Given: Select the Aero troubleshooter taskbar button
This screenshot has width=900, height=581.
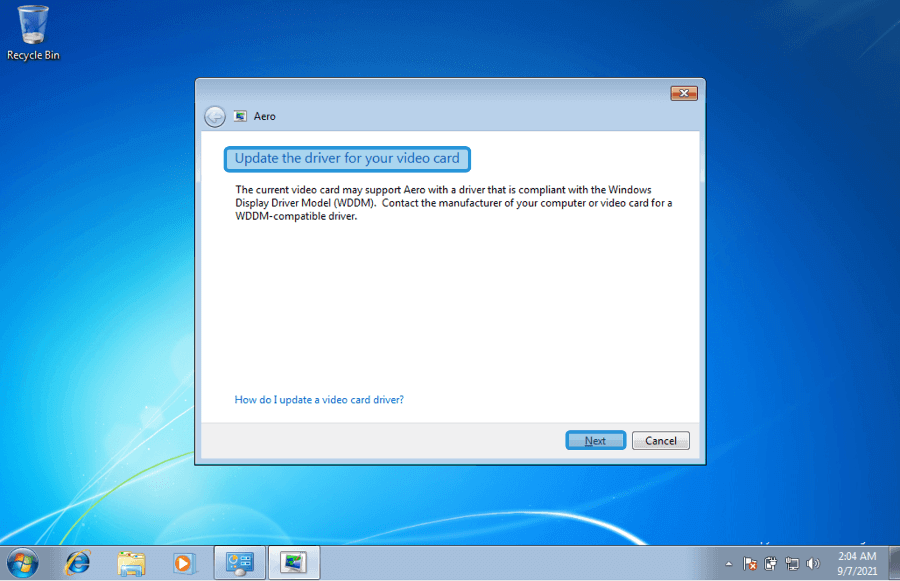Looking at the screenshot, I should (294, 563).
